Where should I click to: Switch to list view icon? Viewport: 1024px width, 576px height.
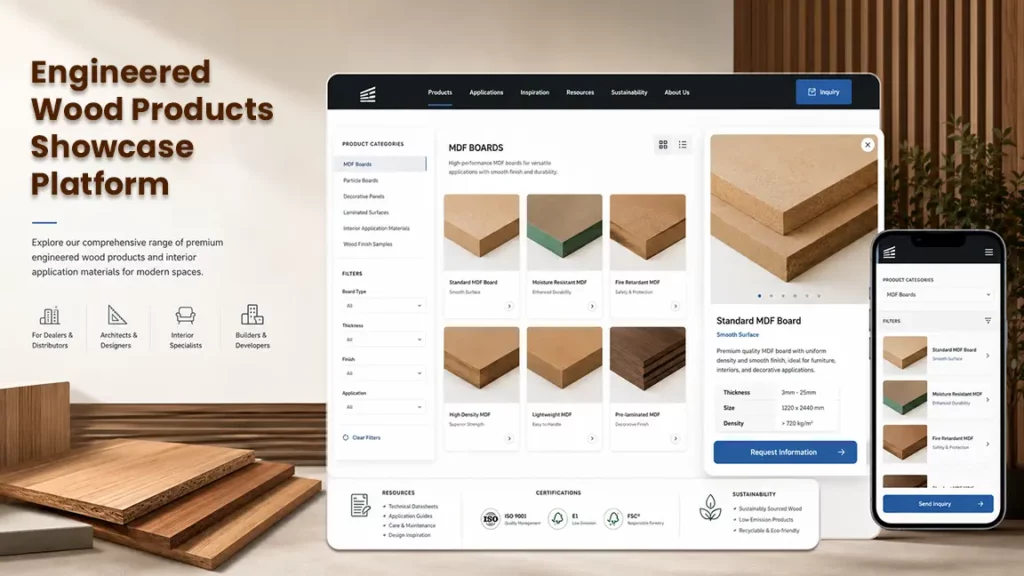(x=682, y=144)
